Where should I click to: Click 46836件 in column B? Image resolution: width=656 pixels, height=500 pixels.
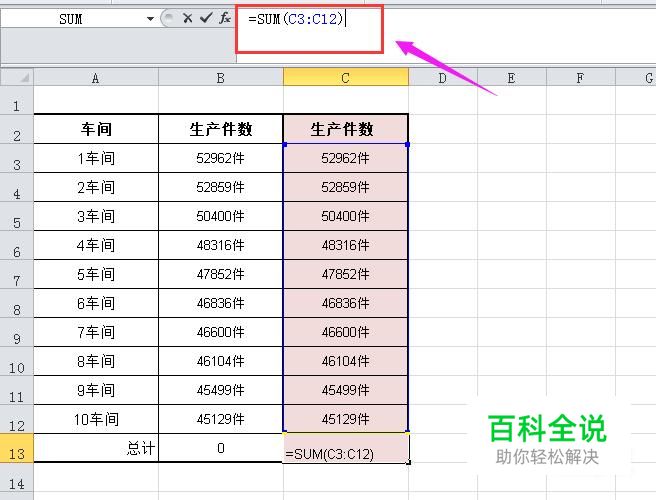click(221, 303)
